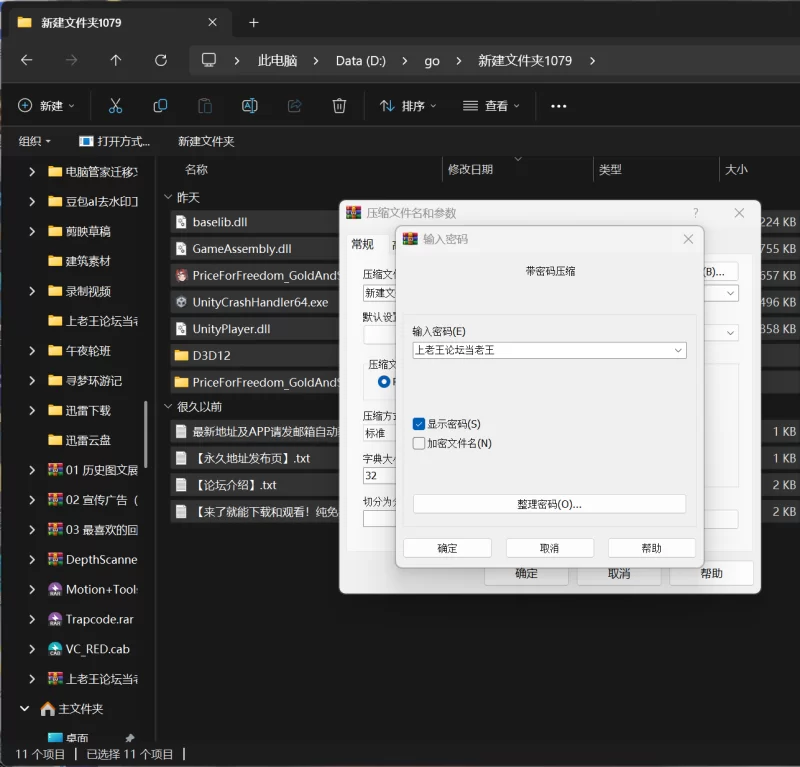Go up one folder level arrow
Viewport: 800px width, 767px height.
[x=116, y=60]
